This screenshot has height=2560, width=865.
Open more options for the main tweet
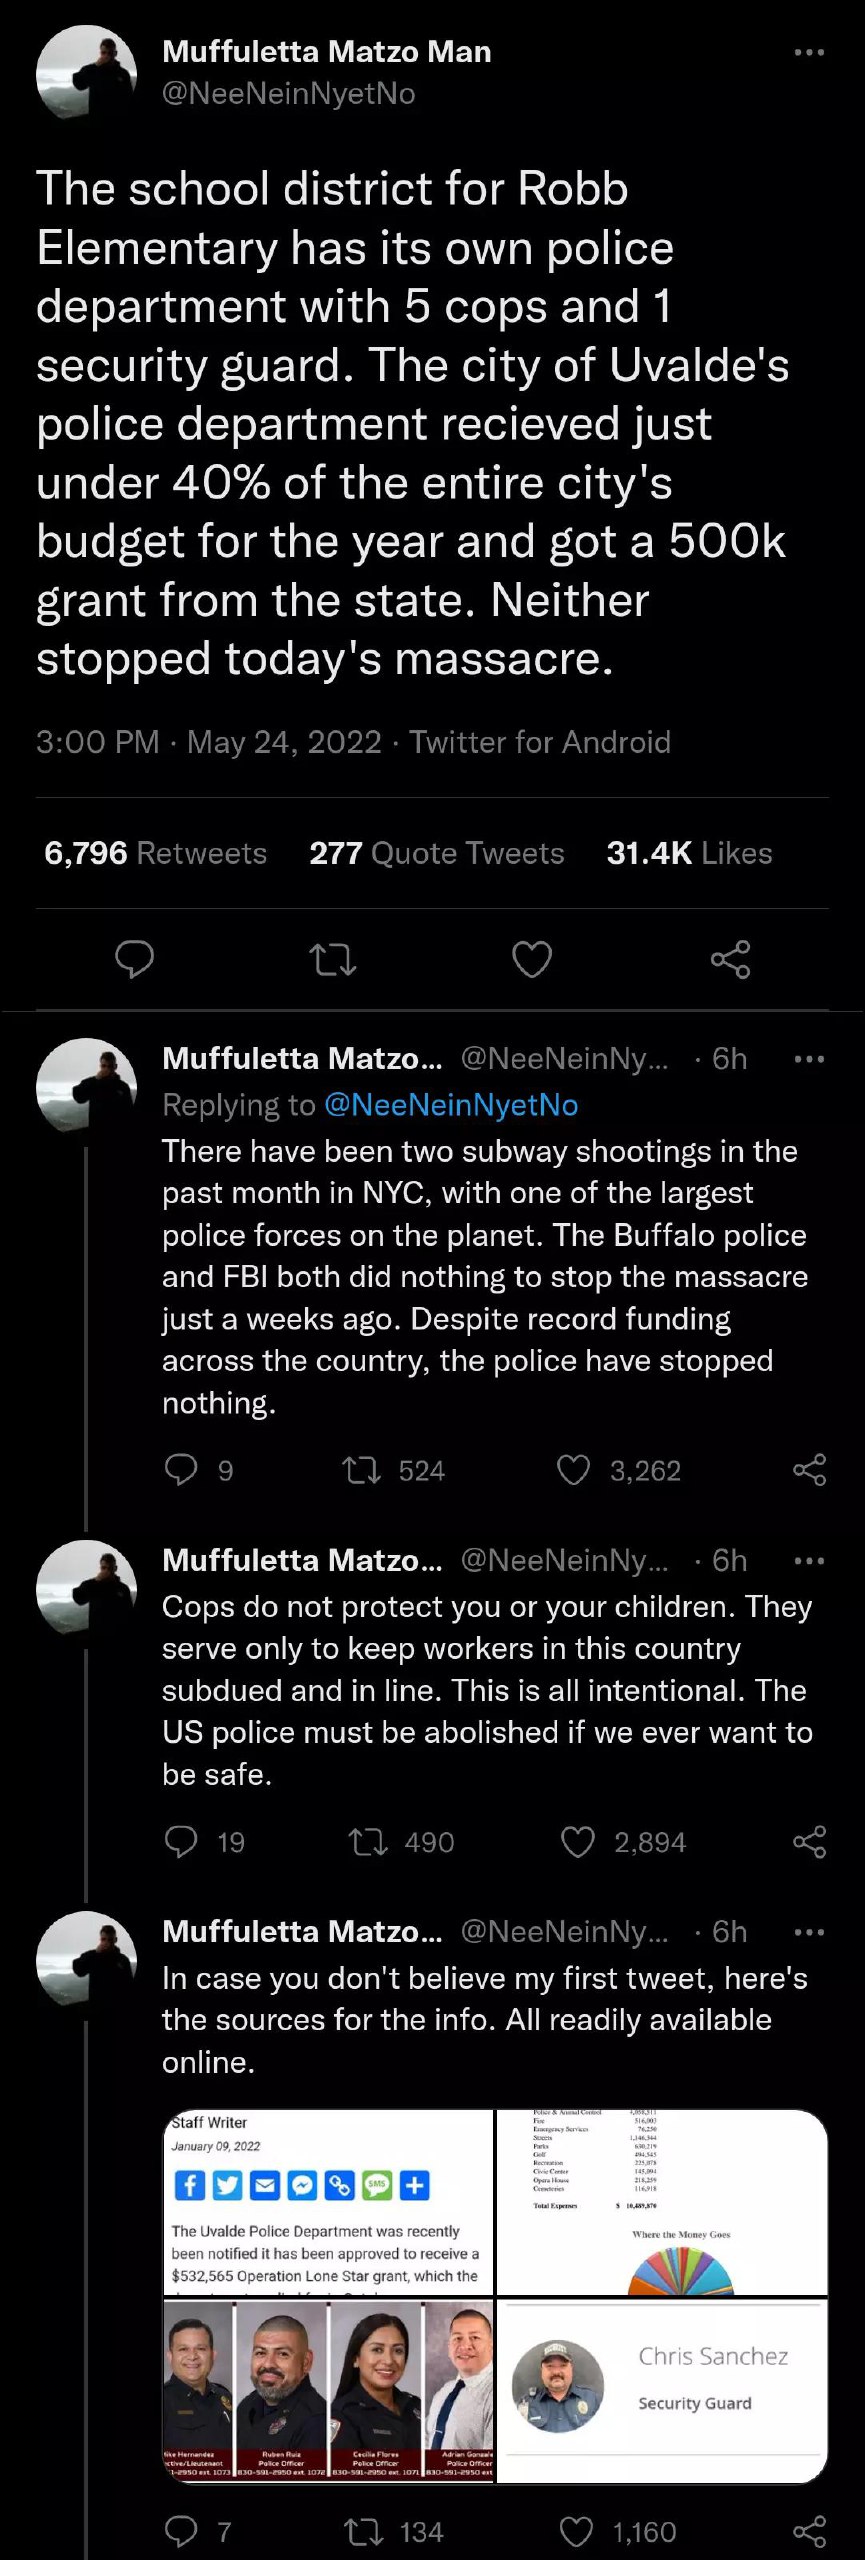808,52
